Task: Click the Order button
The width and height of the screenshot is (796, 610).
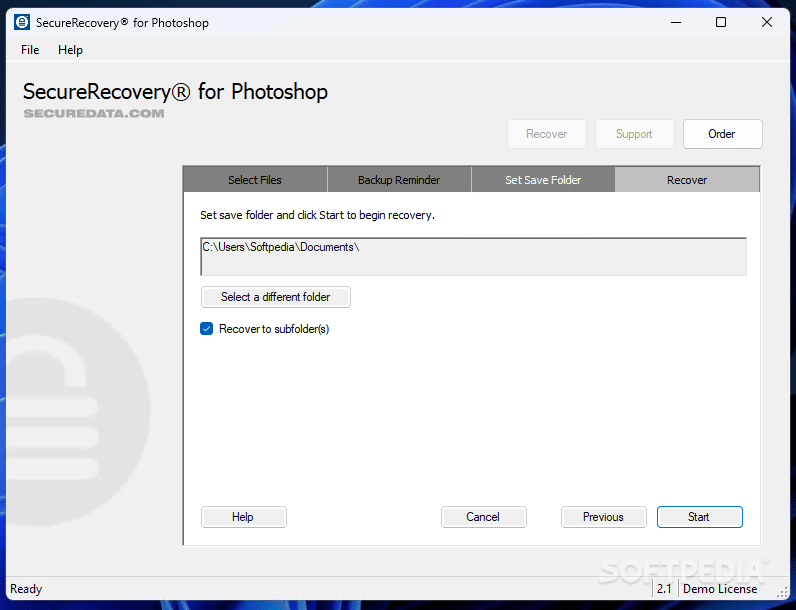Action: click(722, 134)
